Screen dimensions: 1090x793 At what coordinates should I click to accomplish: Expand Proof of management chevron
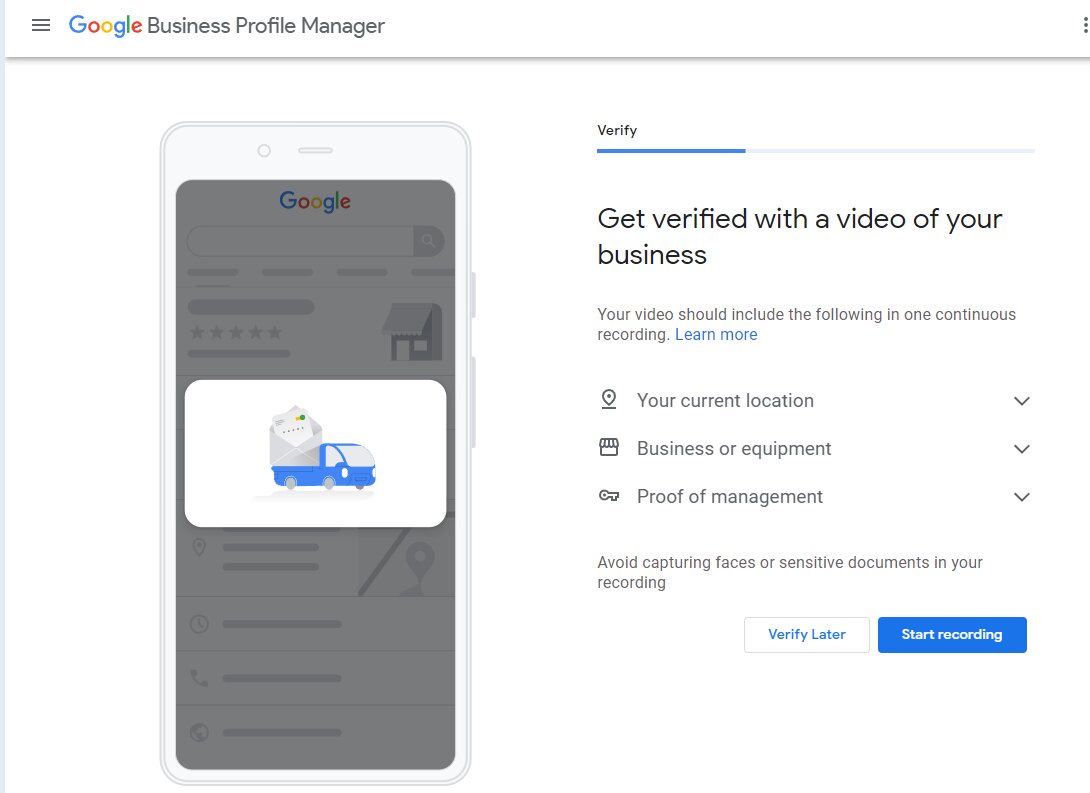pos(1021,497)
